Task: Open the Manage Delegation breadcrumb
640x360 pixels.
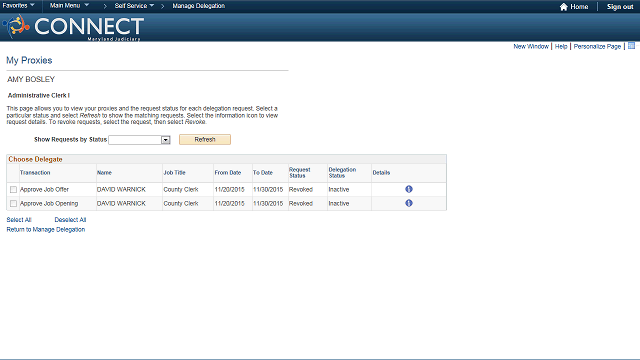Action: pos(198,6)
